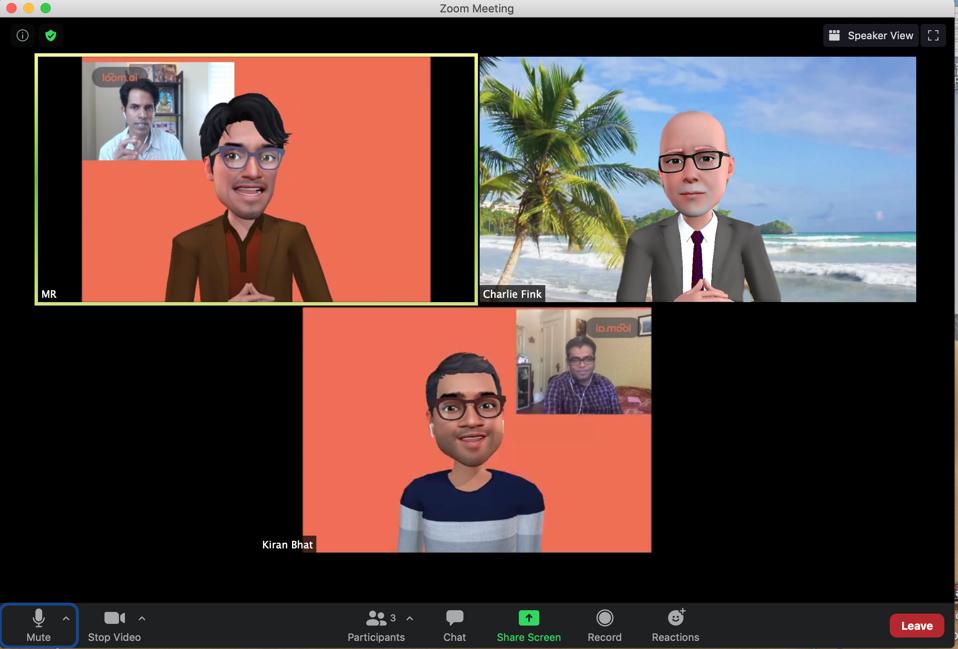
Task: Stop Video camera toggle
Action: click(114, 624)
